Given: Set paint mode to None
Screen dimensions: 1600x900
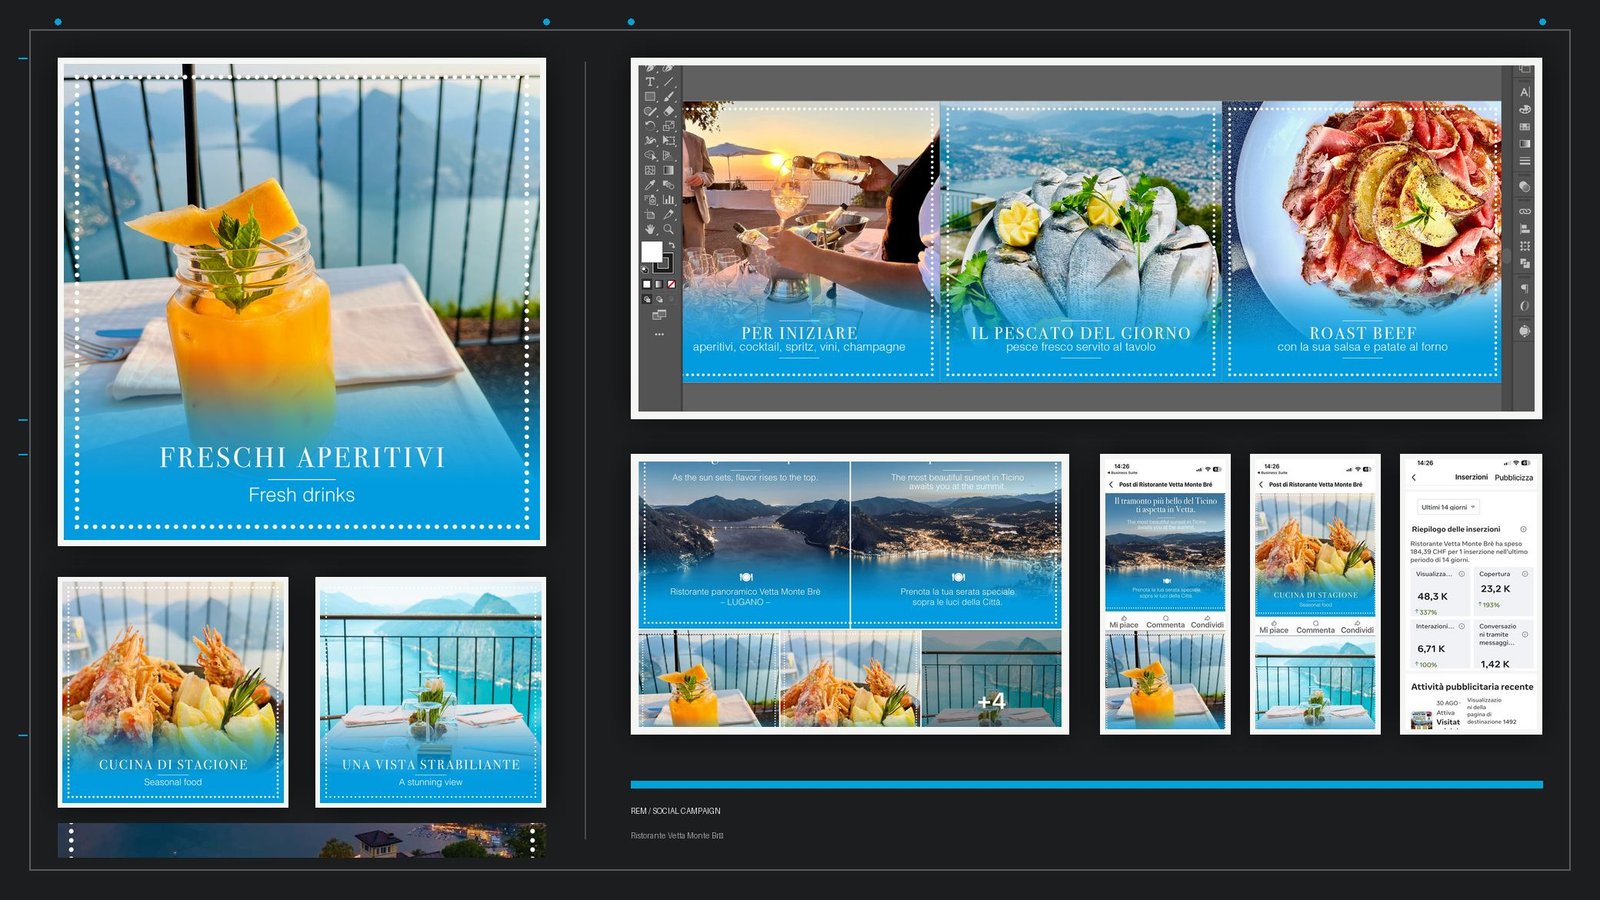Looking at the screenshot, I should [x=671, y=284].
